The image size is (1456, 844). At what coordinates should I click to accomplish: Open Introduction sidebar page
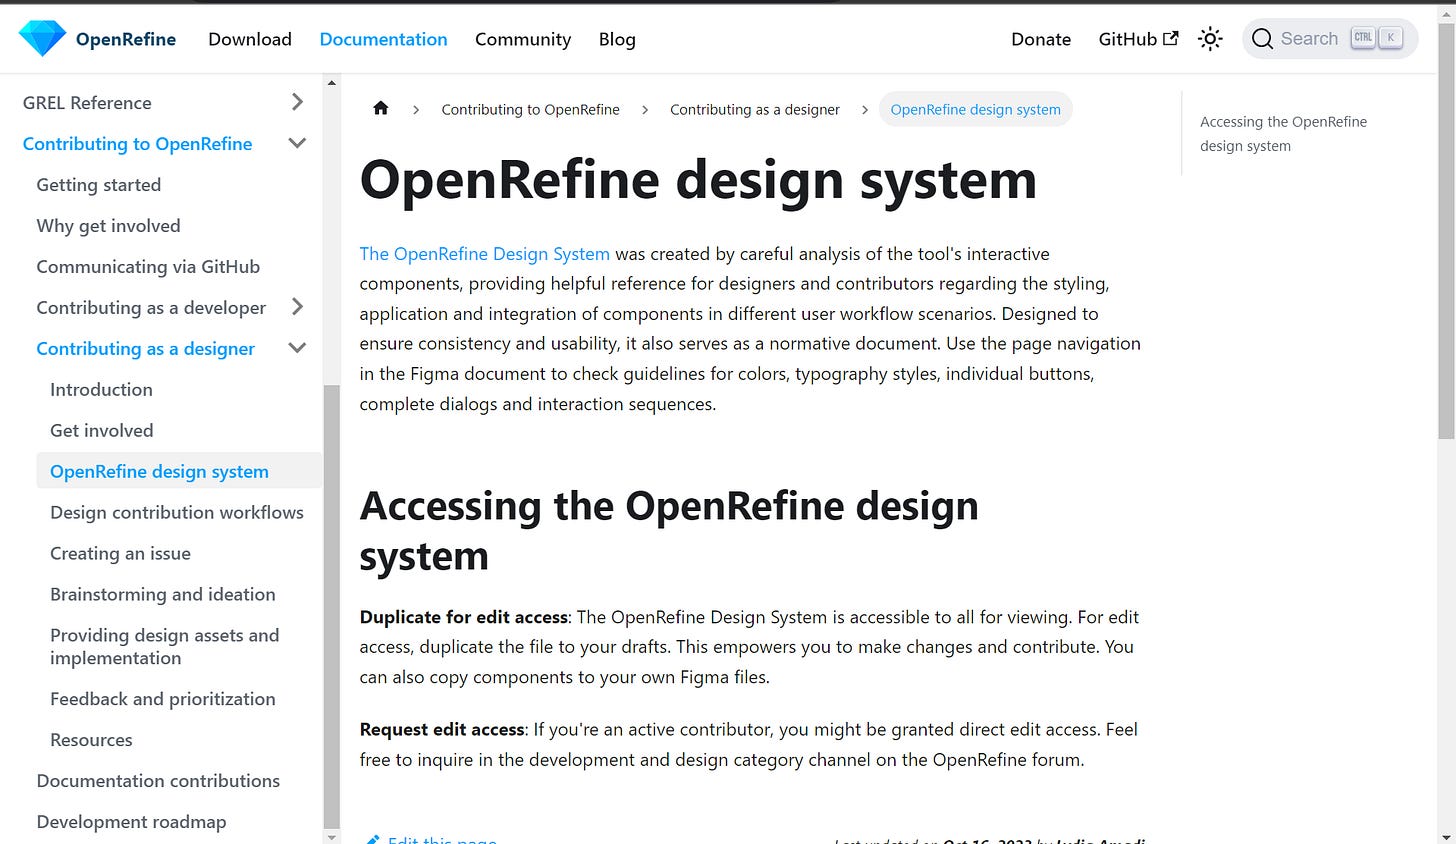point(101,390)
